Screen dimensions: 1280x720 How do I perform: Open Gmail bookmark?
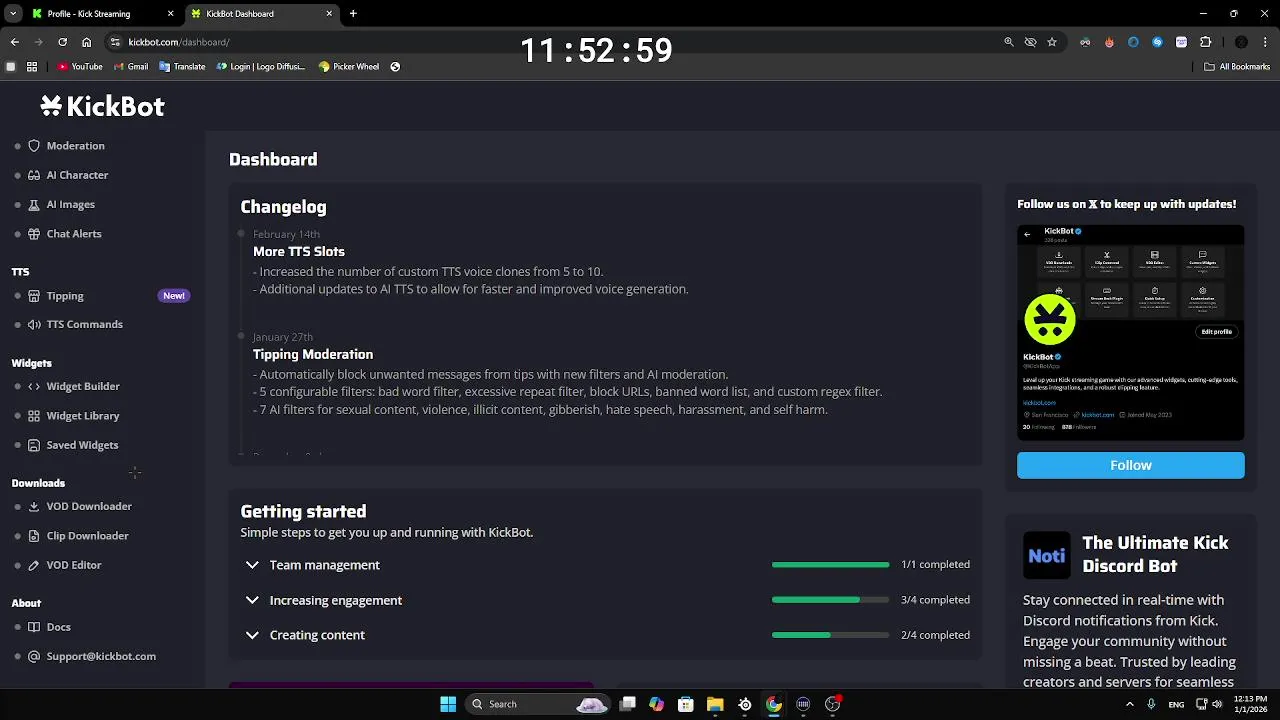pyautogui.click(x=130, y=67)
